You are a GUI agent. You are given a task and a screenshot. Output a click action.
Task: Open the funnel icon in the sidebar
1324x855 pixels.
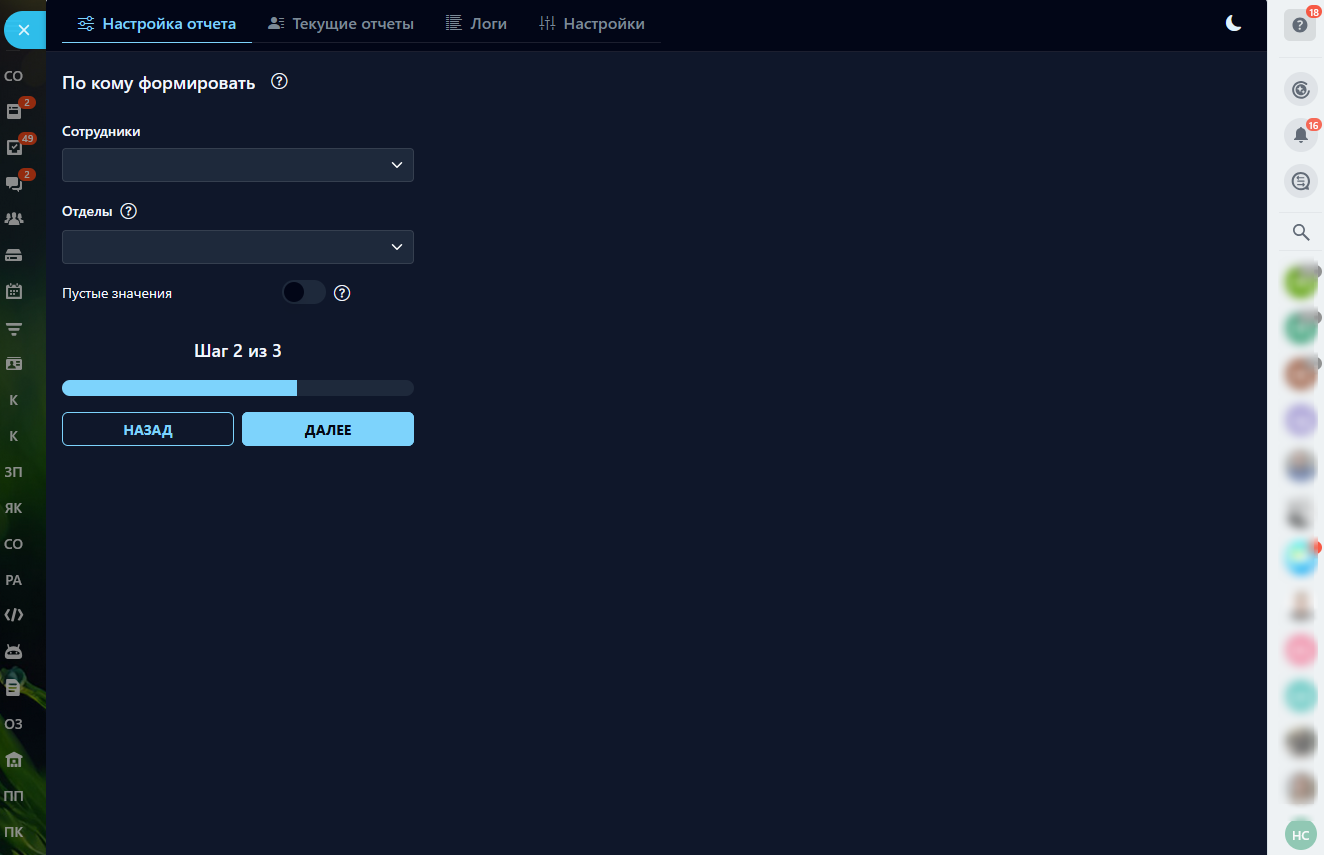(14, 328)
